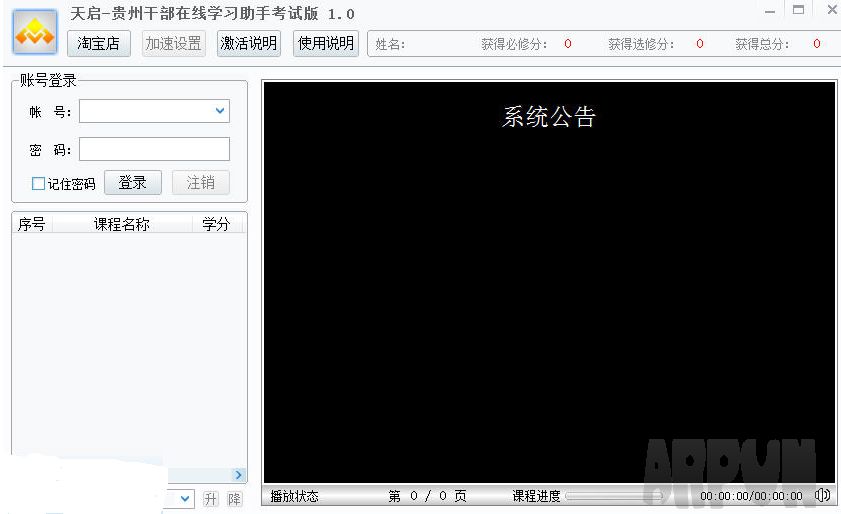
Task: Click the orange diamond application logo
Action: click(x=35, y=32)
